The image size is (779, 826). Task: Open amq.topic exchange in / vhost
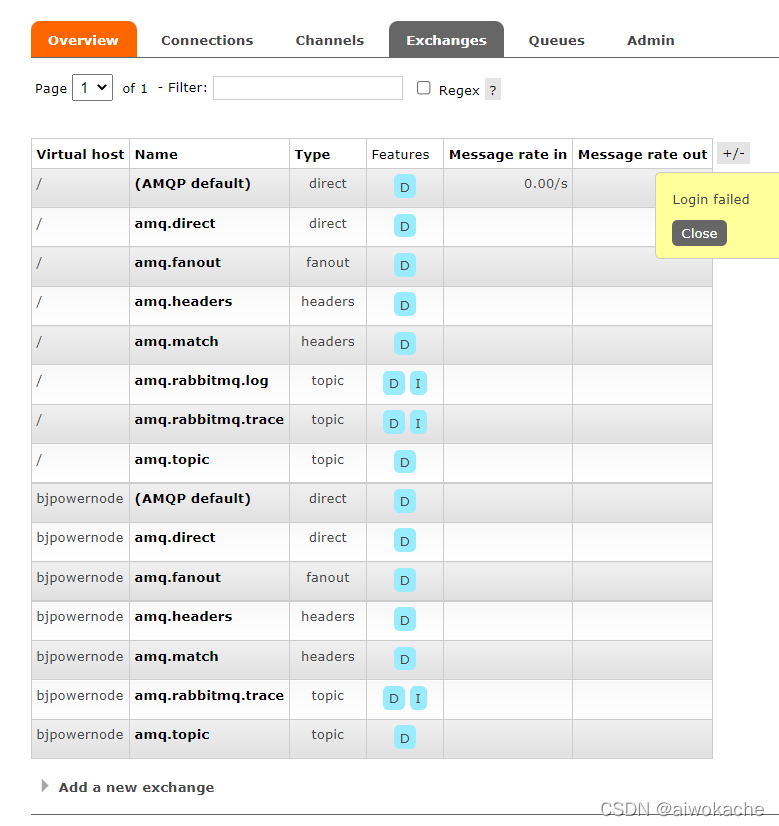point(172,459)
